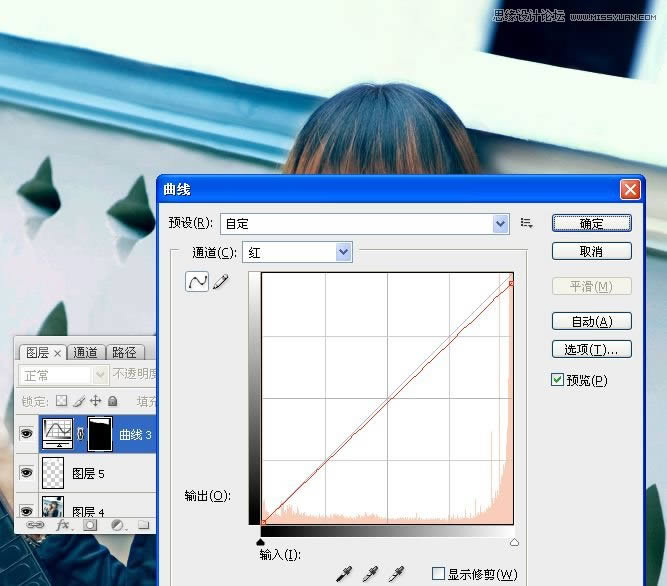Click the link layers icon
The height and width of the screenshot is (586, 667).
coord(35,524)
